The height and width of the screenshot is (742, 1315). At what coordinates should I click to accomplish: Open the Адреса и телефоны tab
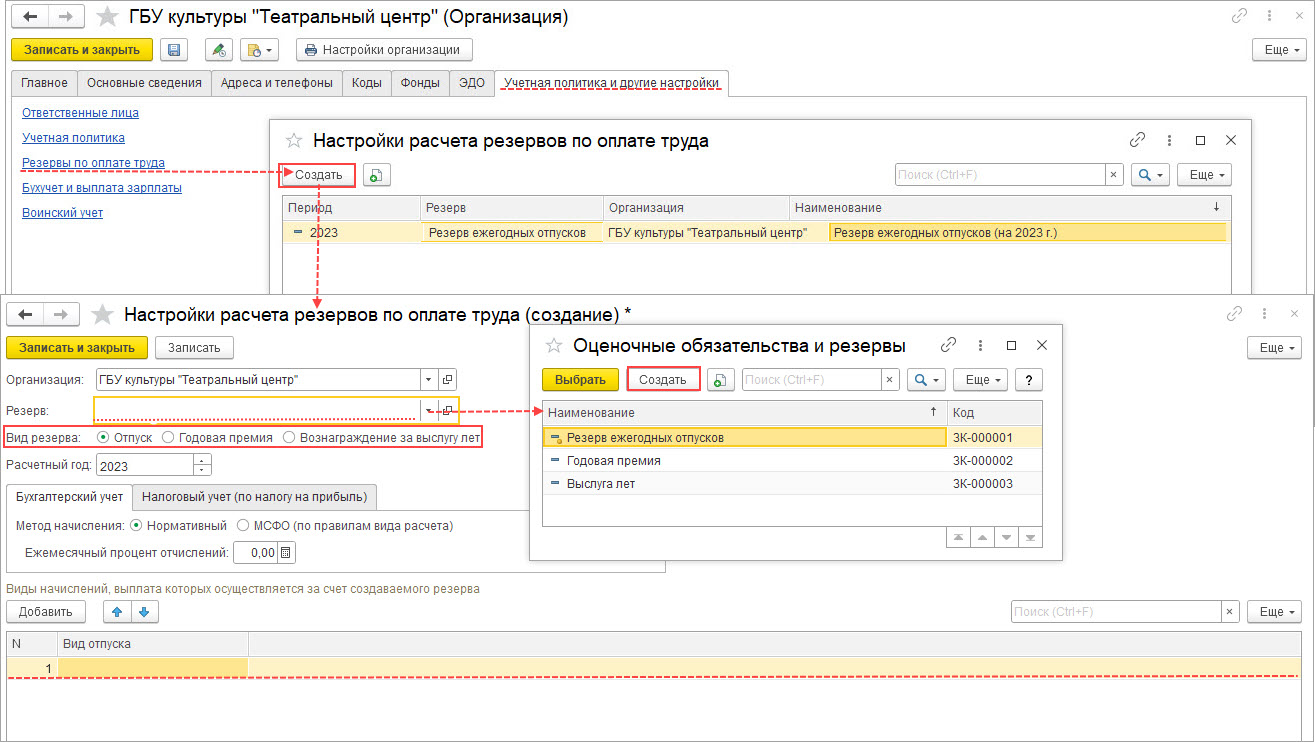pos(277,83)
